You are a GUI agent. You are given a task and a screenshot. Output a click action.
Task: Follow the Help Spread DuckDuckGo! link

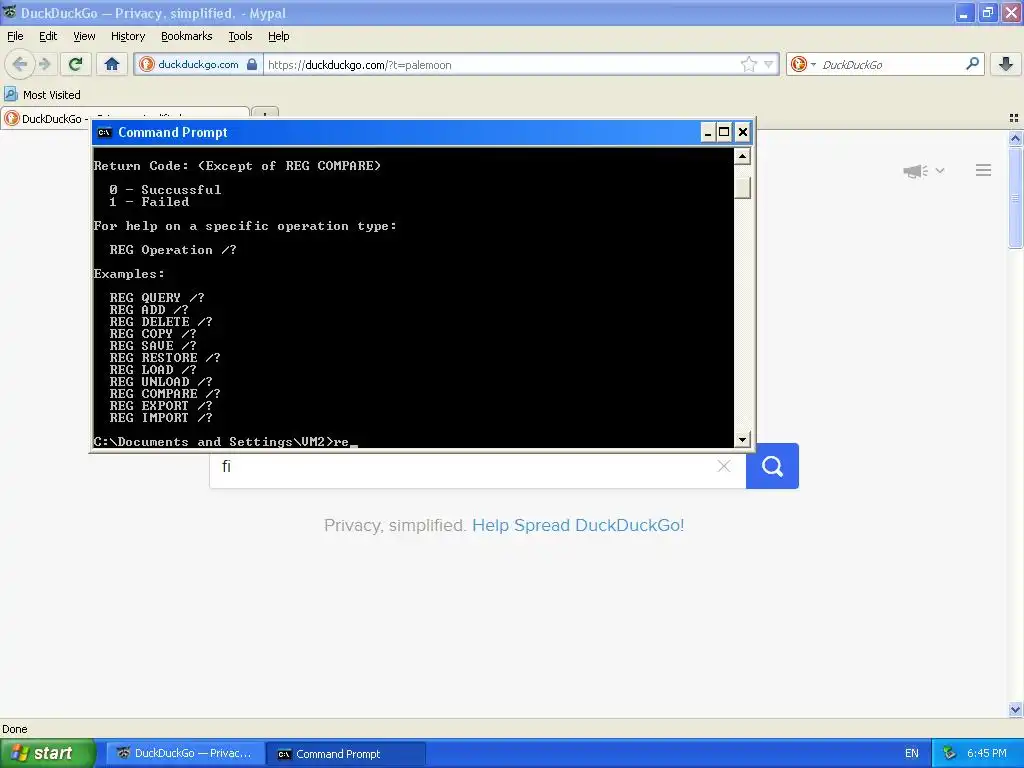click(x=578, y=525)
